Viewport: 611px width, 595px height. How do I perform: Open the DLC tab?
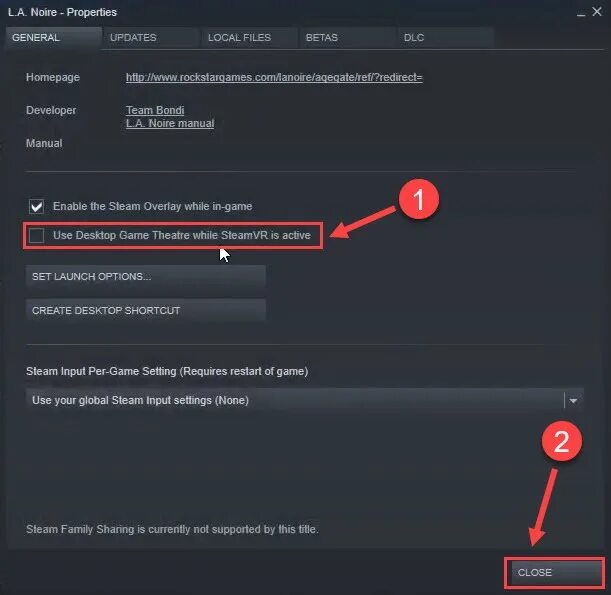point(446,38)
